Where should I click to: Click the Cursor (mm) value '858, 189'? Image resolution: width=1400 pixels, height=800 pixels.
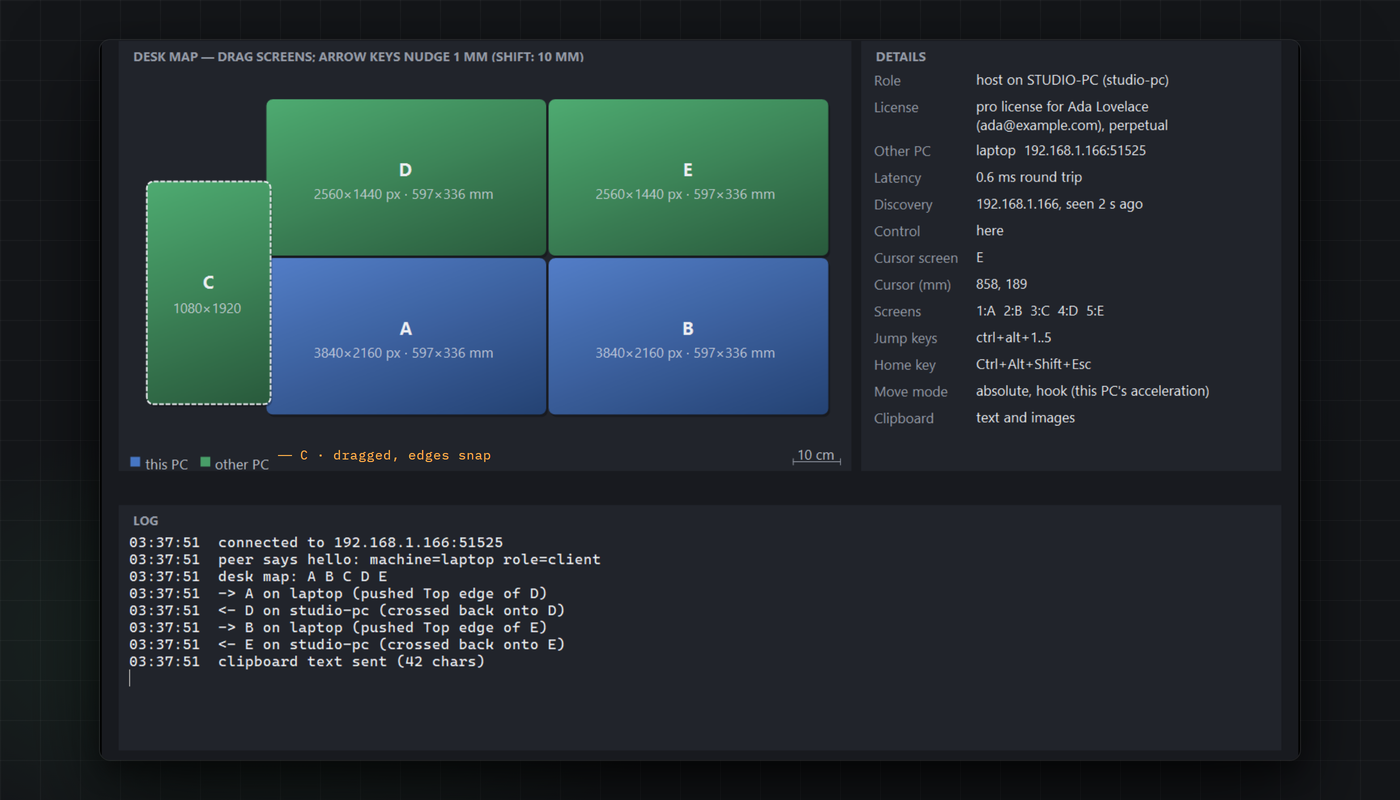[1002, 284]
